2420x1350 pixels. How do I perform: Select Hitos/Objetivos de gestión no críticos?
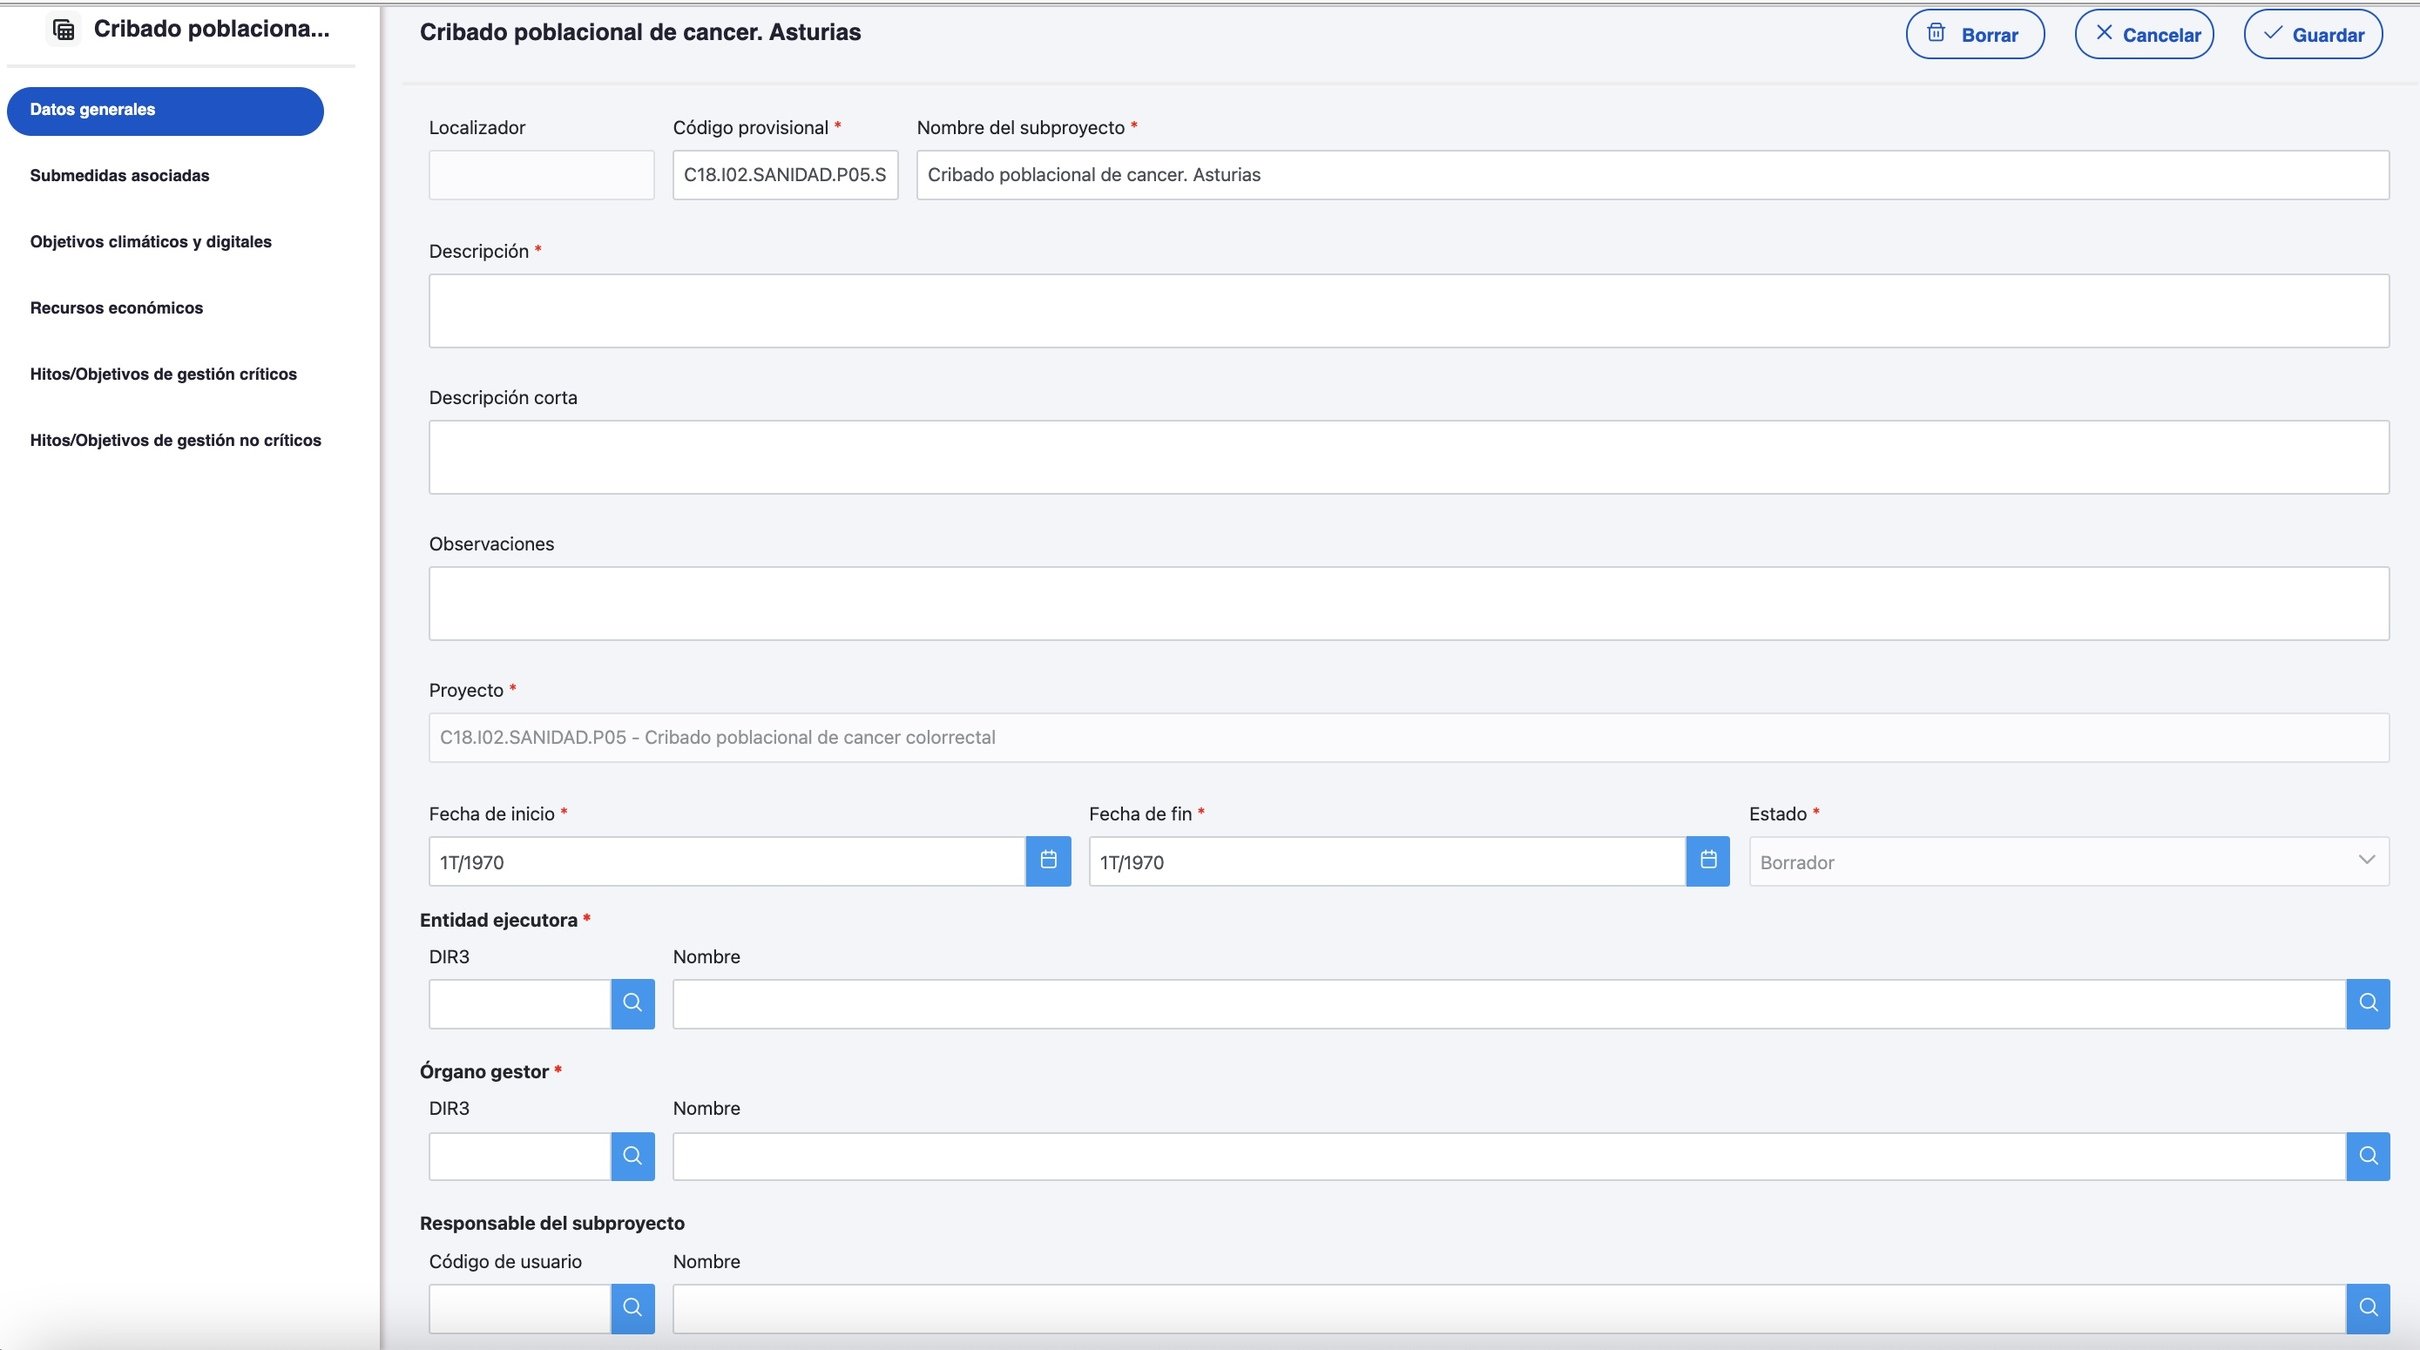click(x=175, y=440)
